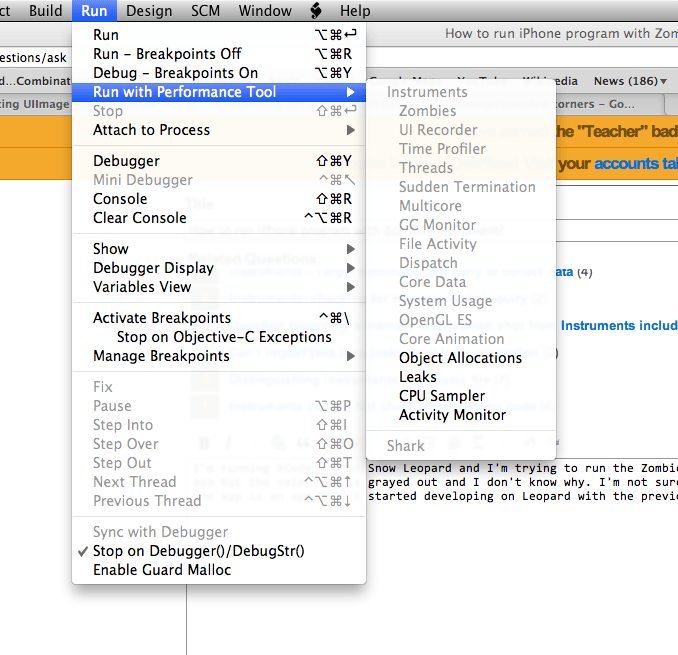Select Run – Breakpoints Off

(x=219, y=54)
